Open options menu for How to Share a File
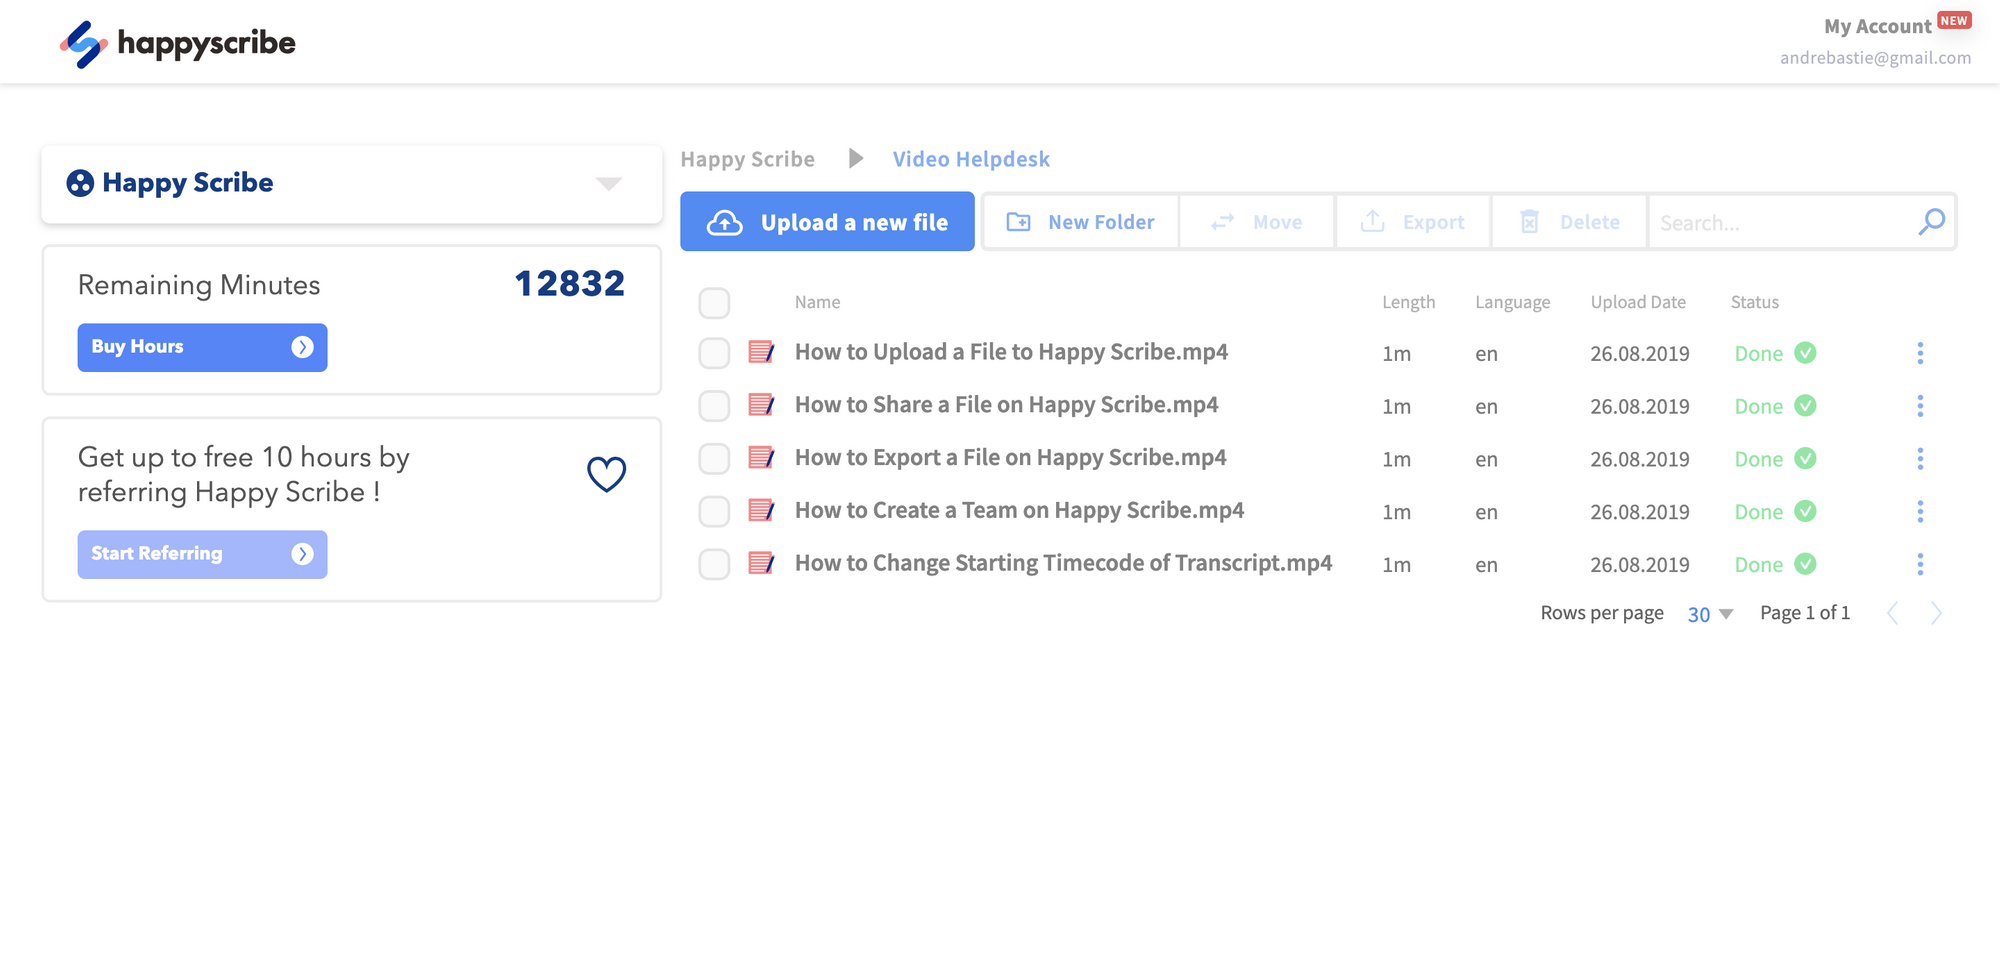This screenshot has width=2000, height=967. coord(1920,406)
